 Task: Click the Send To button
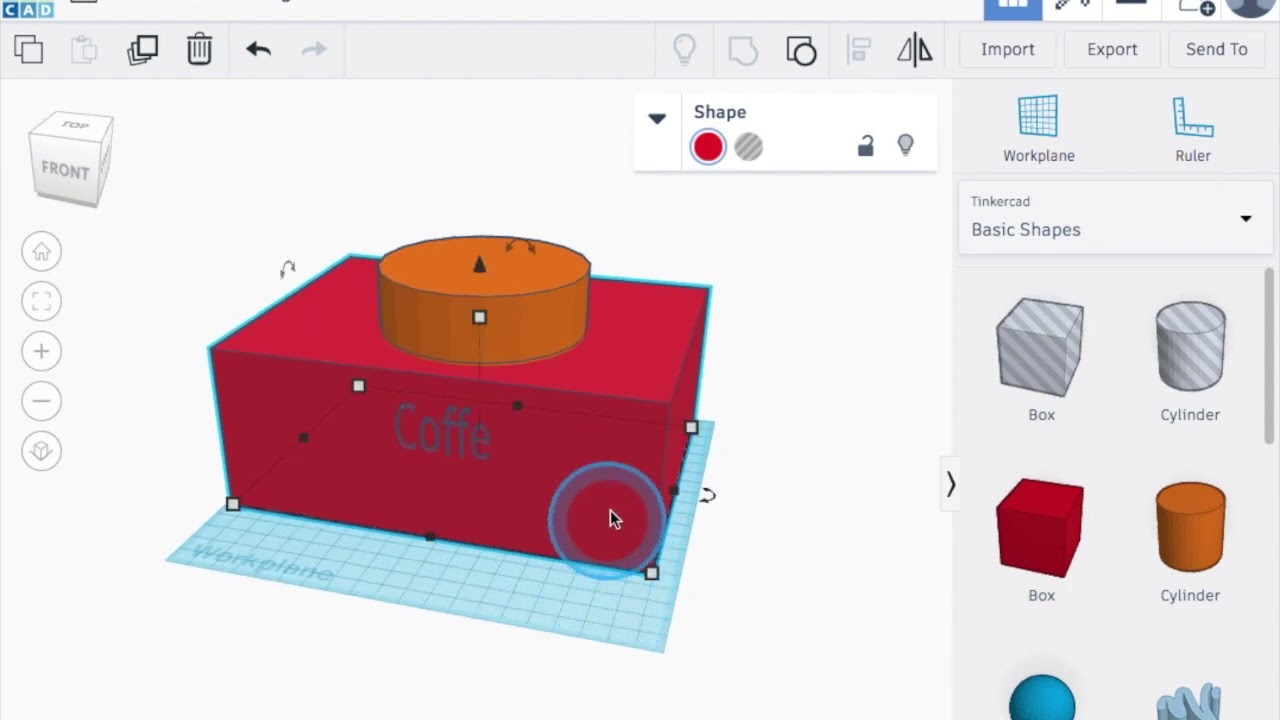tap(1216, 49)
